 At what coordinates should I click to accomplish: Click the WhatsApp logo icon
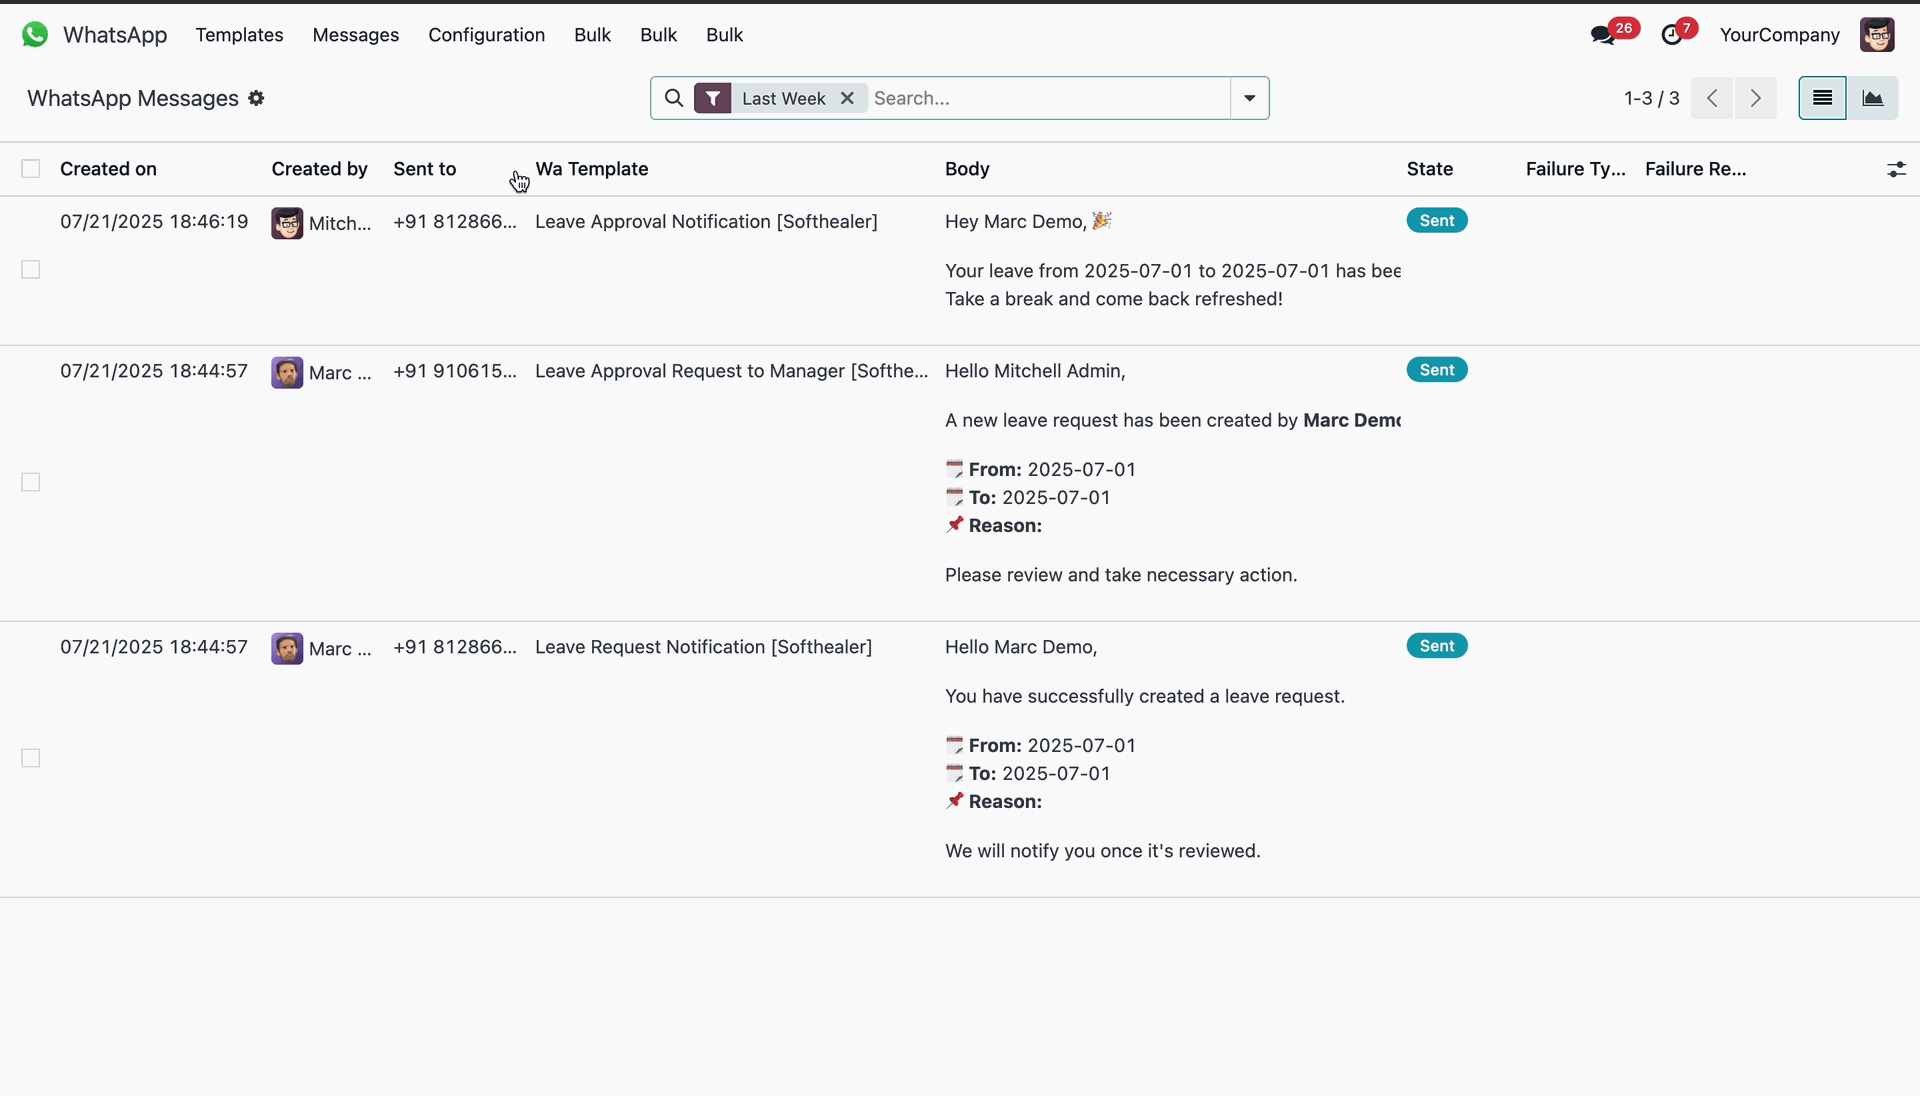[x=35, y=35]
